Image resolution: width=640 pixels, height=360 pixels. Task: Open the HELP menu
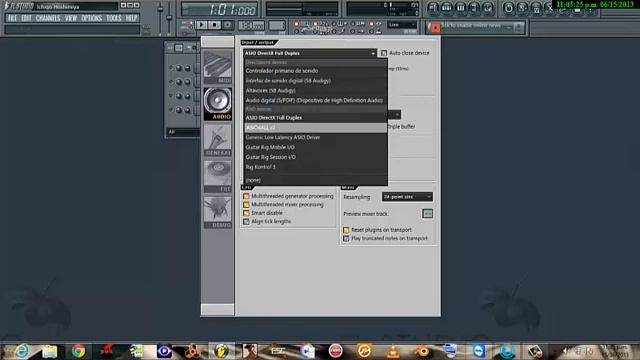pyautogui.click(x=131, y=18)
